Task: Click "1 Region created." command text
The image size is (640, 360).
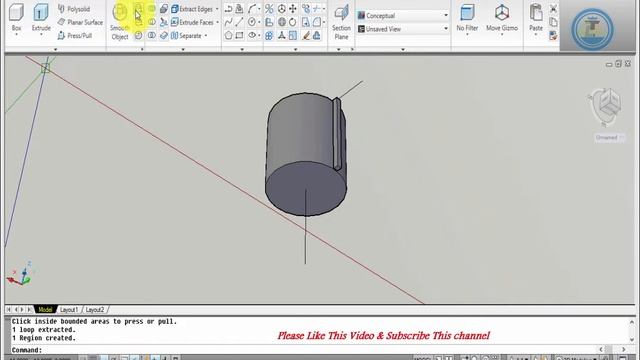Action: click(44, 338)
